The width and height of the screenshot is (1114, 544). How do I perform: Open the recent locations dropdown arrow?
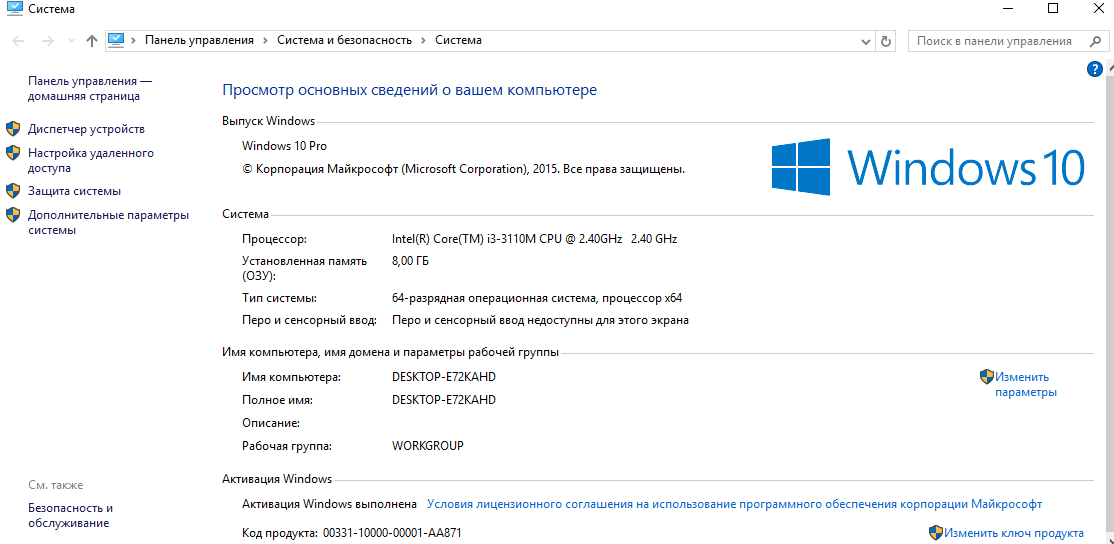coord(70,41)
